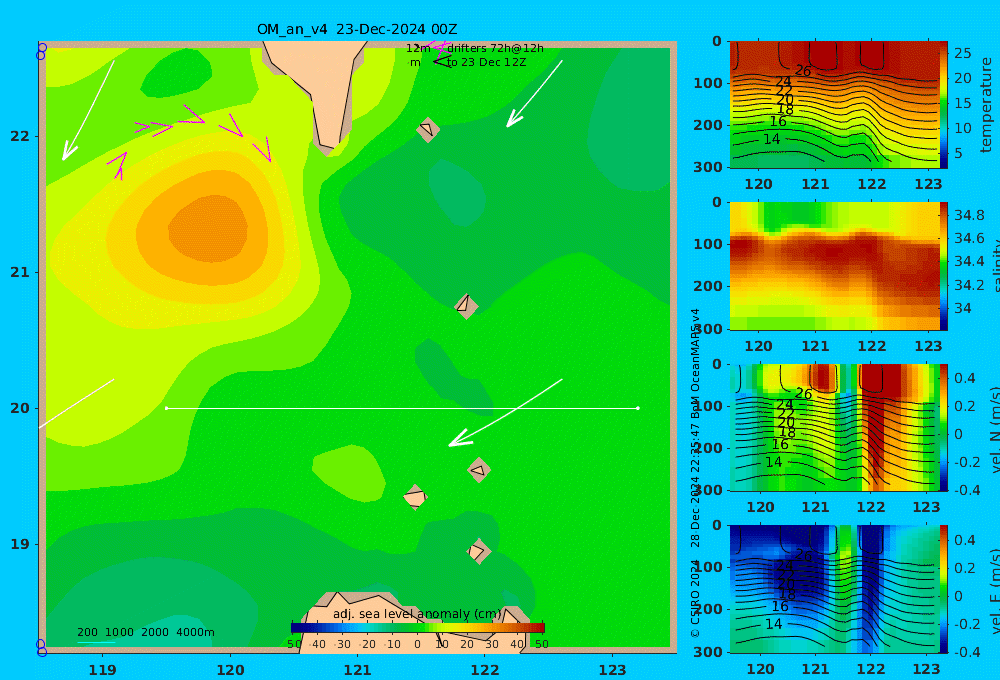Click the main map longitude label 121

pos(357,670)
